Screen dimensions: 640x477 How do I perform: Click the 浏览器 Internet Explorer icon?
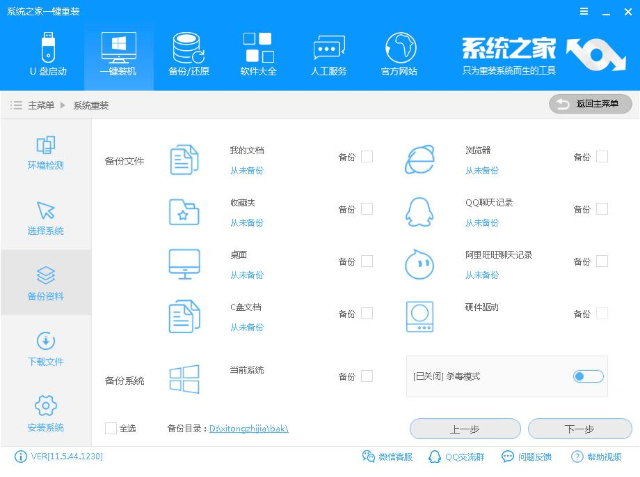click(x=420, y=160)
